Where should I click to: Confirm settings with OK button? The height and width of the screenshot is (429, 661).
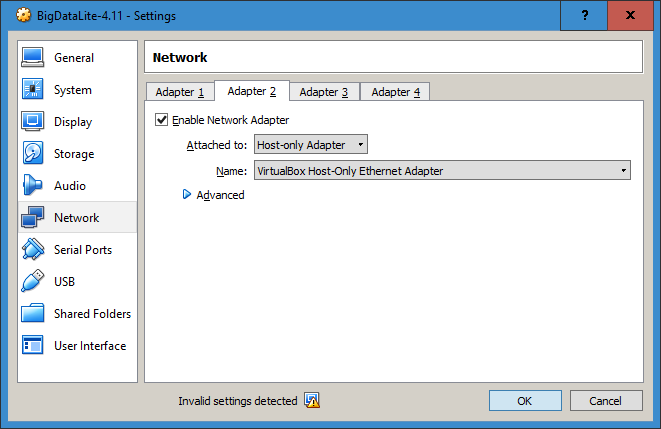(525, 400)
